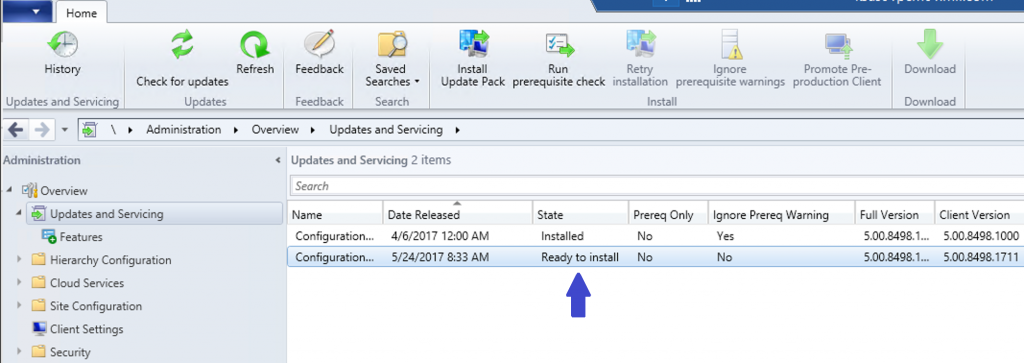Expand arrow after Overview breadcrumb
The image size is (1024, 363).
[x=313, y=130]
